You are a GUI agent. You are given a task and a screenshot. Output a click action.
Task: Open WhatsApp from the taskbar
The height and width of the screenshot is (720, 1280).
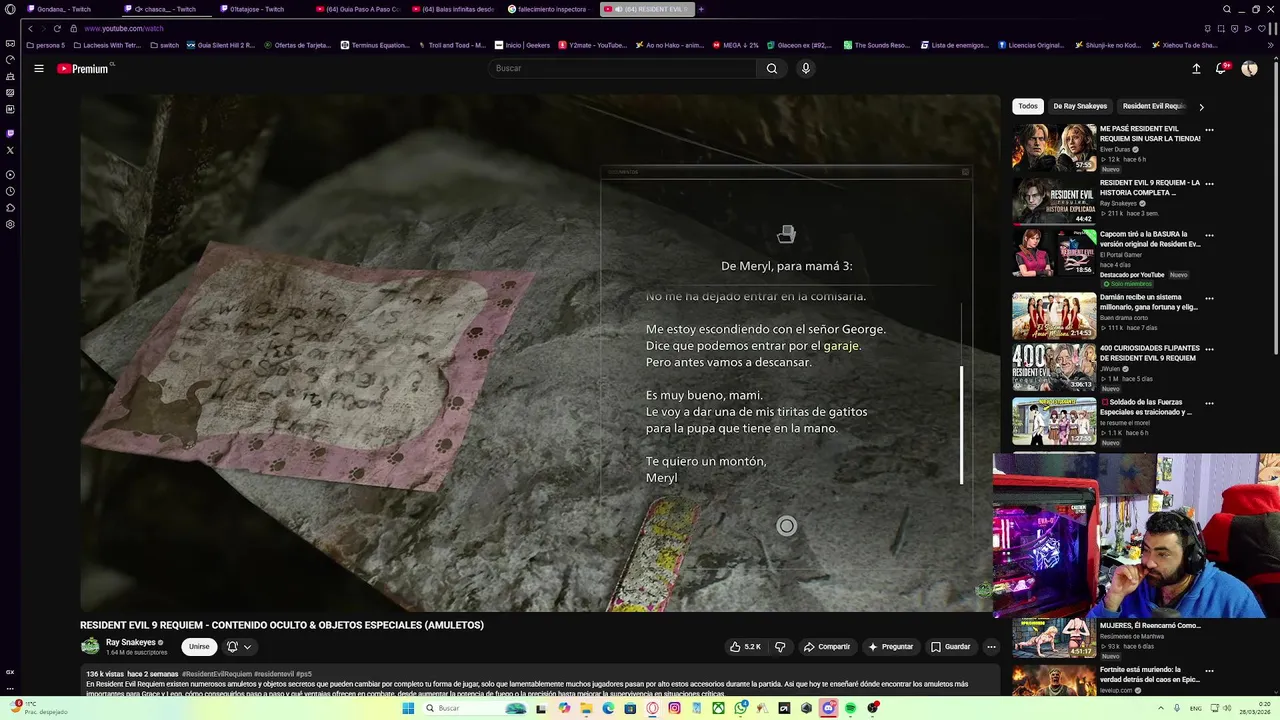coord(740,708)
